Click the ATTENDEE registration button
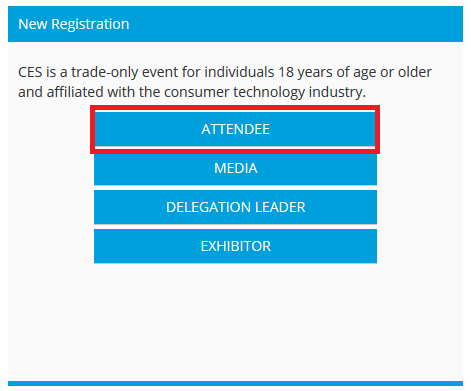This screenshot has height=391, width=471. [x=235, y=129]
